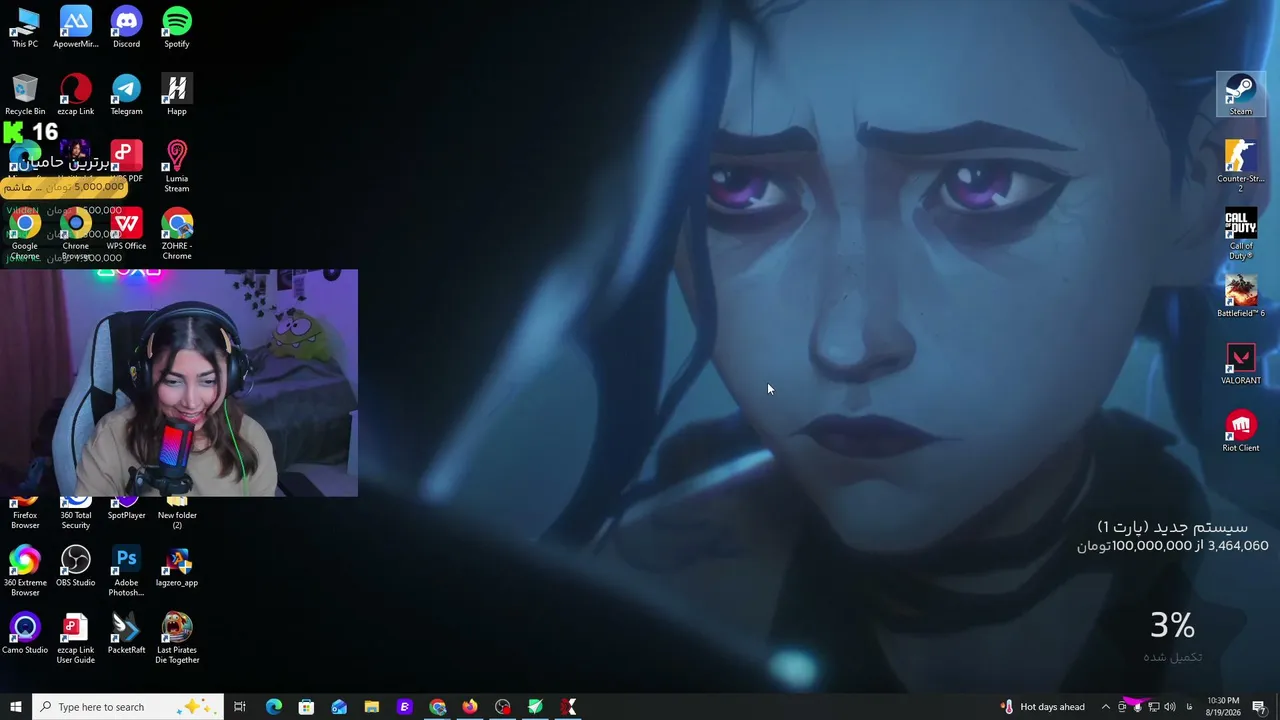Open File Explorer from the taskbar
This screenshot has width=1280, height=720.
click(371, 707)
